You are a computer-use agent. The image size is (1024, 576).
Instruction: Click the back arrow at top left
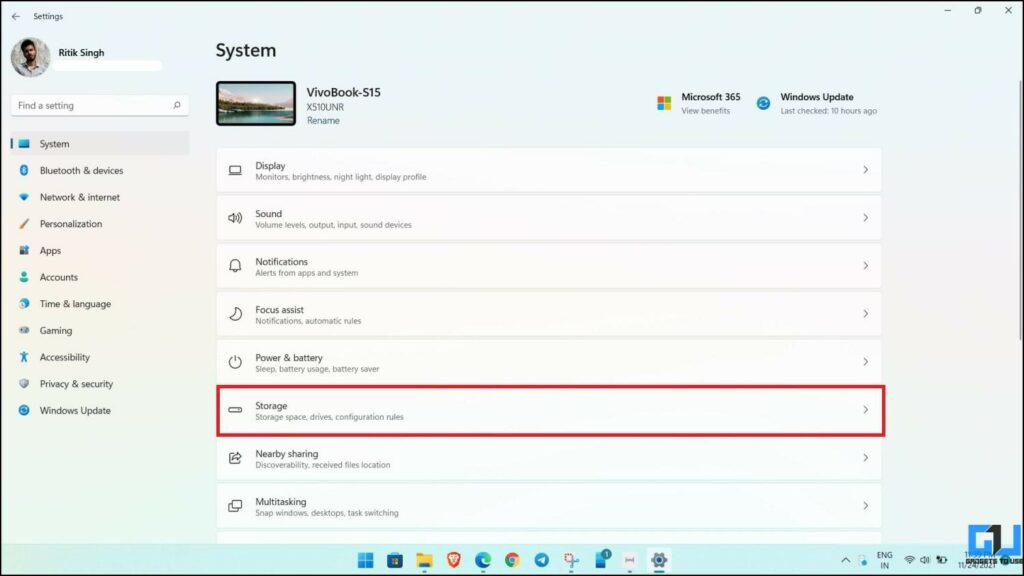(14, 15)
